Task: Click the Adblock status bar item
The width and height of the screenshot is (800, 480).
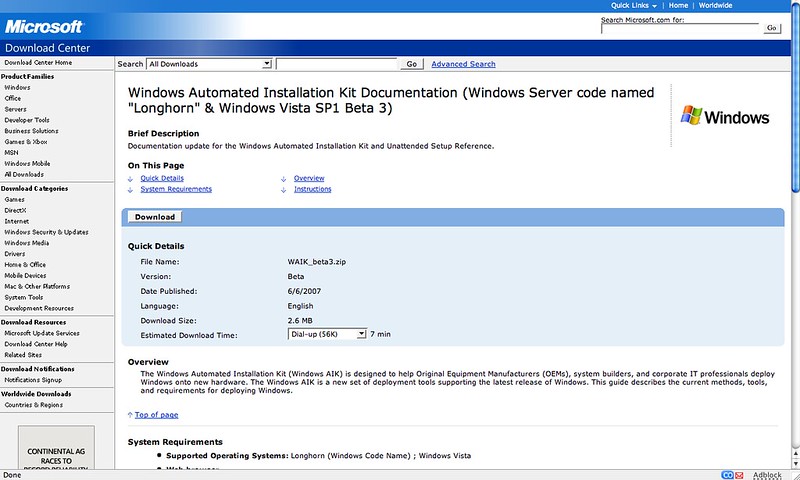Action: coord(767,475)
